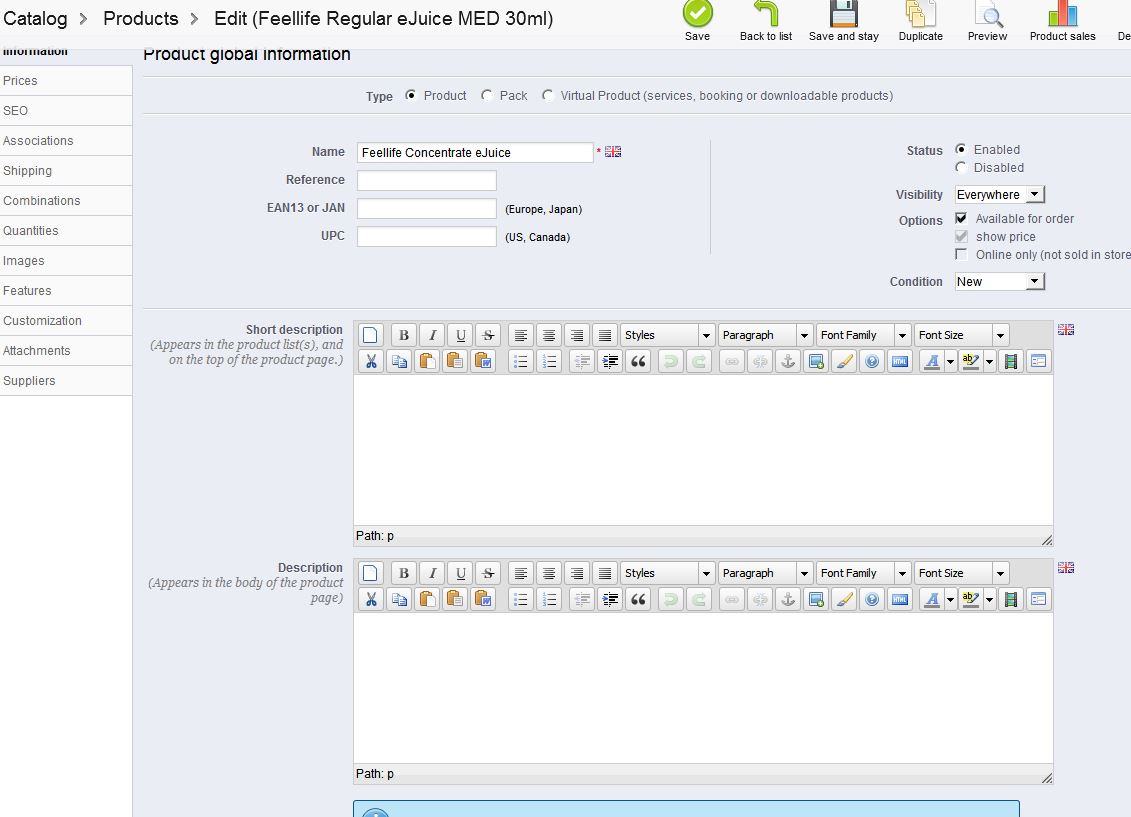This screenshot has height=817, width=1131.
Task: Click paste icon in the Description editor
Action: [427, 599]
